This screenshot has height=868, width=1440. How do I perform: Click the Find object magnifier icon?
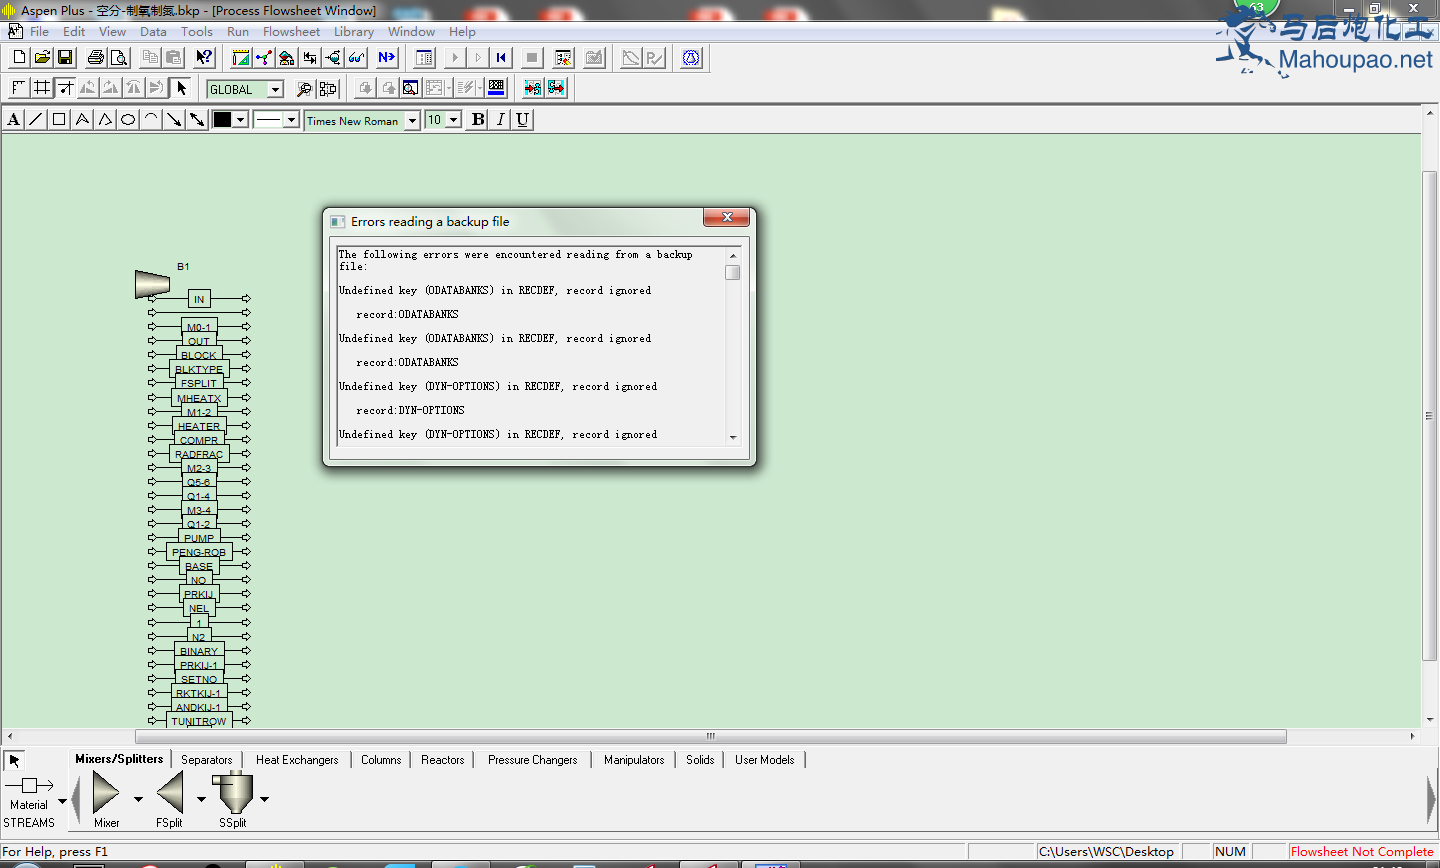pos(305,88)
